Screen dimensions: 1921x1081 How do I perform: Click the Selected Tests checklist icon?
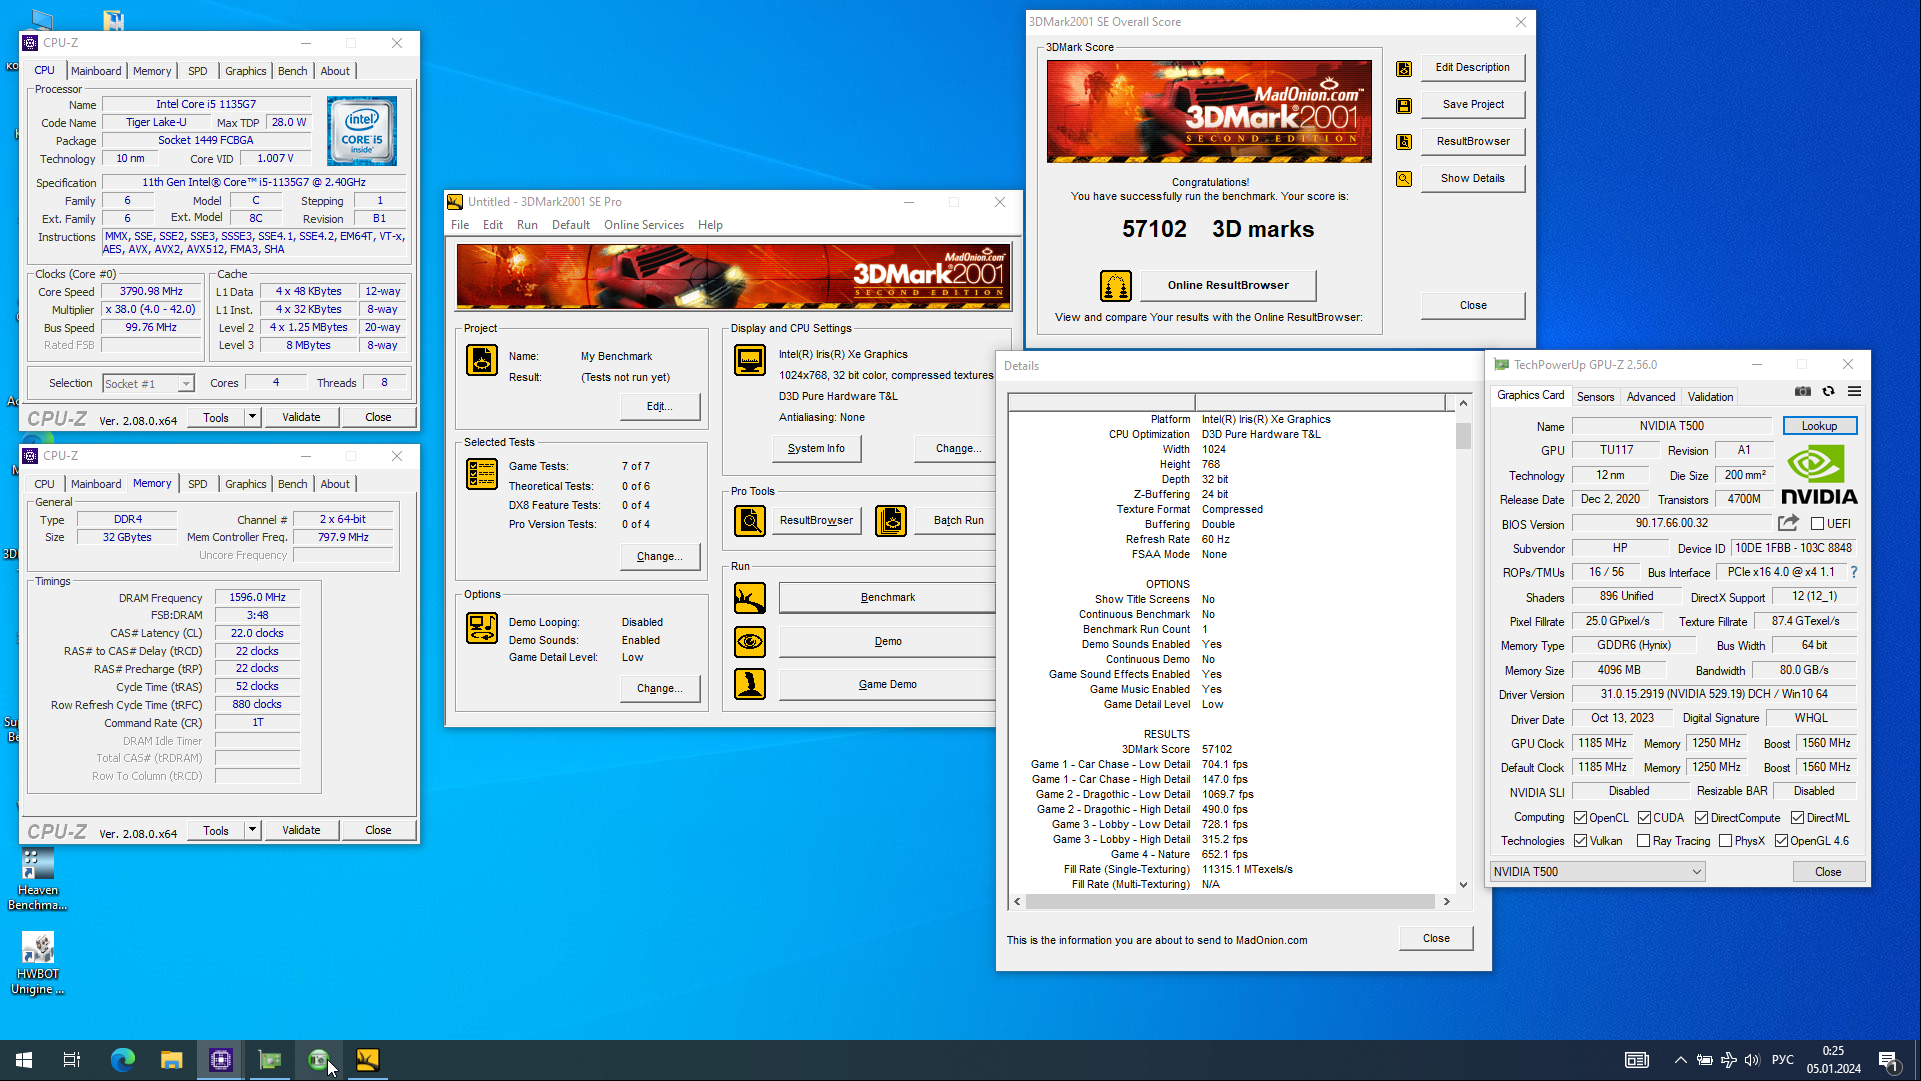pyautogui.click(x=482, y=474)
